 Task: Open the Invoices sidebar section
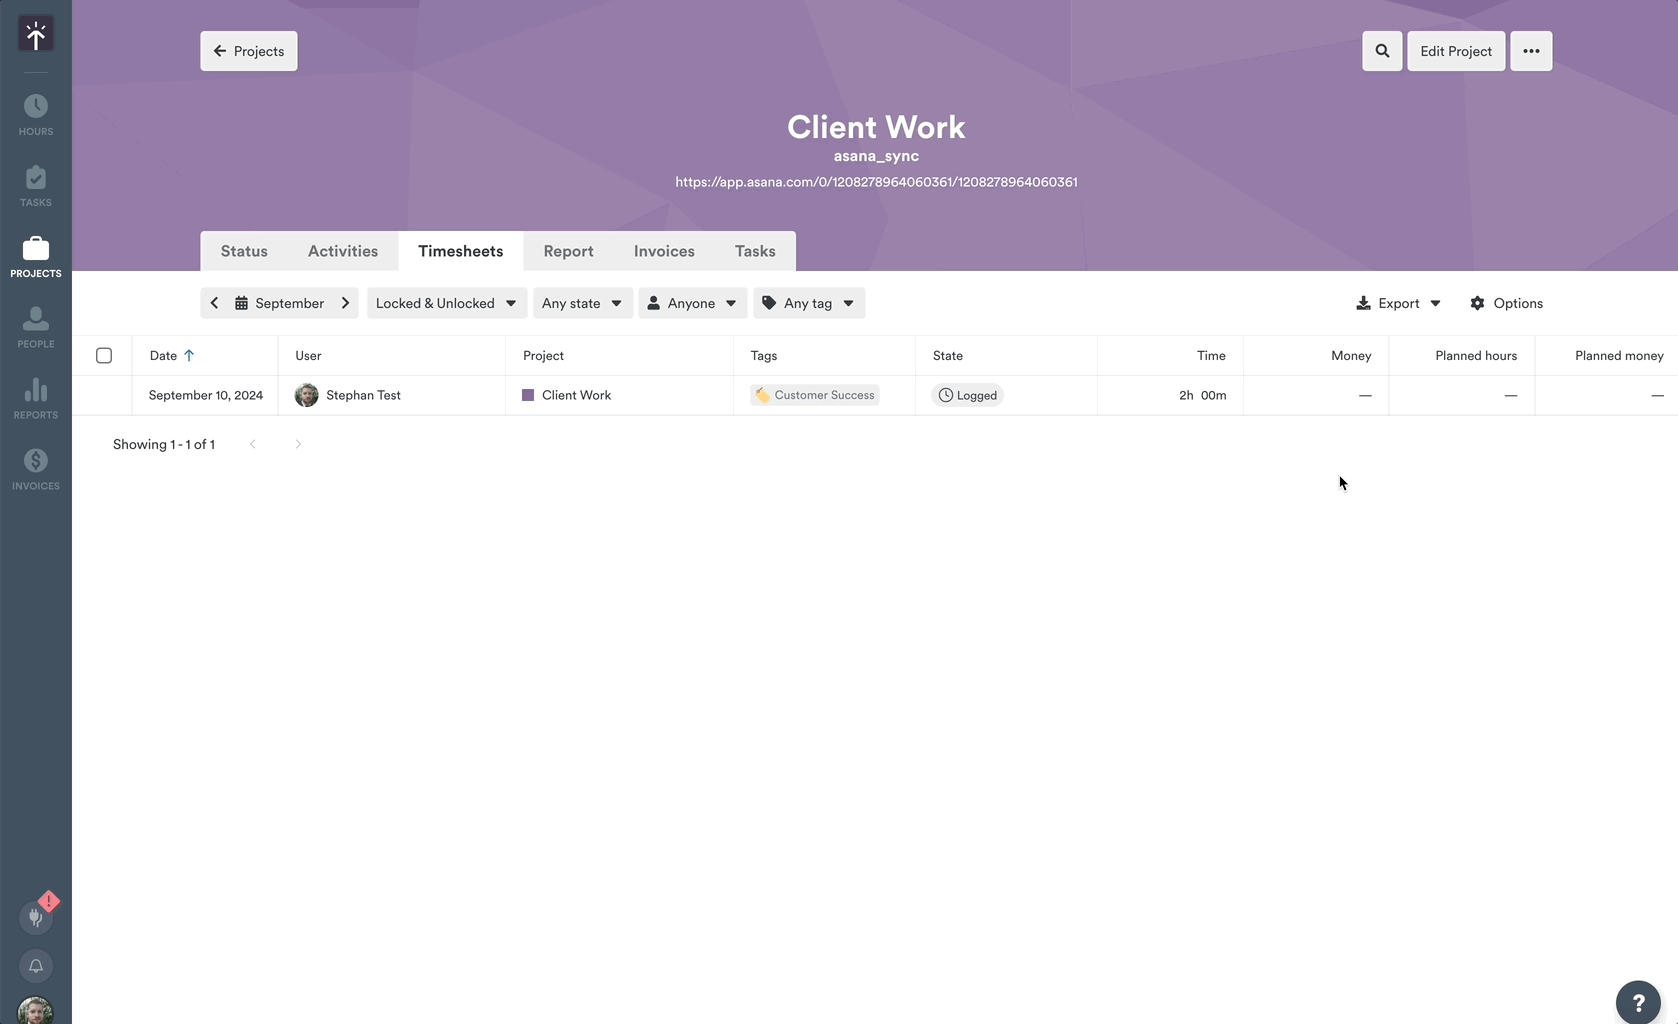(x=36, y=470)
